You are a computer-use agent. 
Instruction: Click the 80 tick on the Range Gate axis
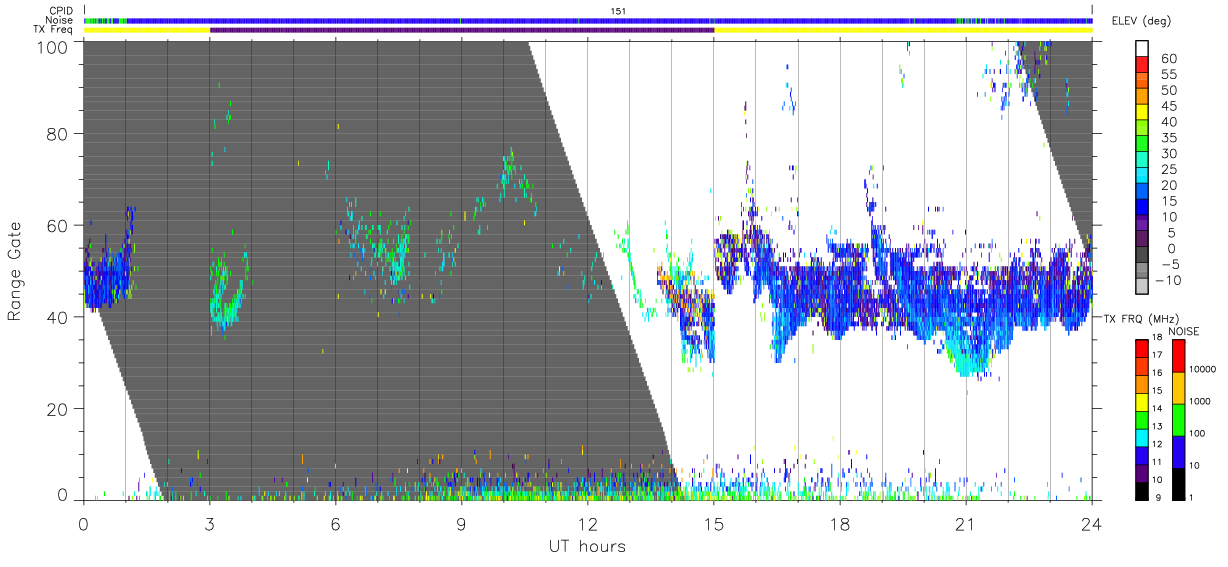(x=59, y=133)
